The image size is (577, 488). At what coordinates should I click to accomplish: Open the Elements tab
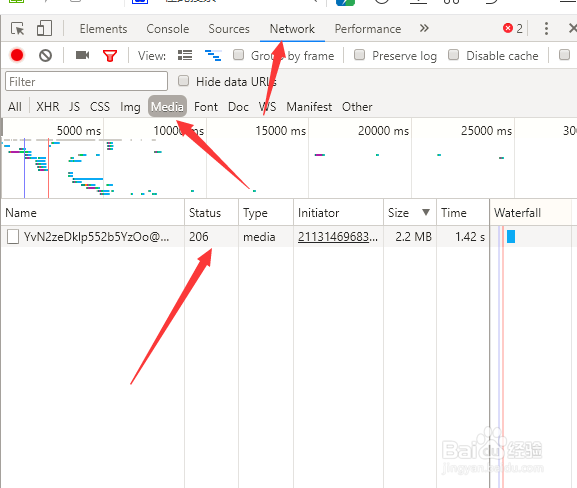103,29
